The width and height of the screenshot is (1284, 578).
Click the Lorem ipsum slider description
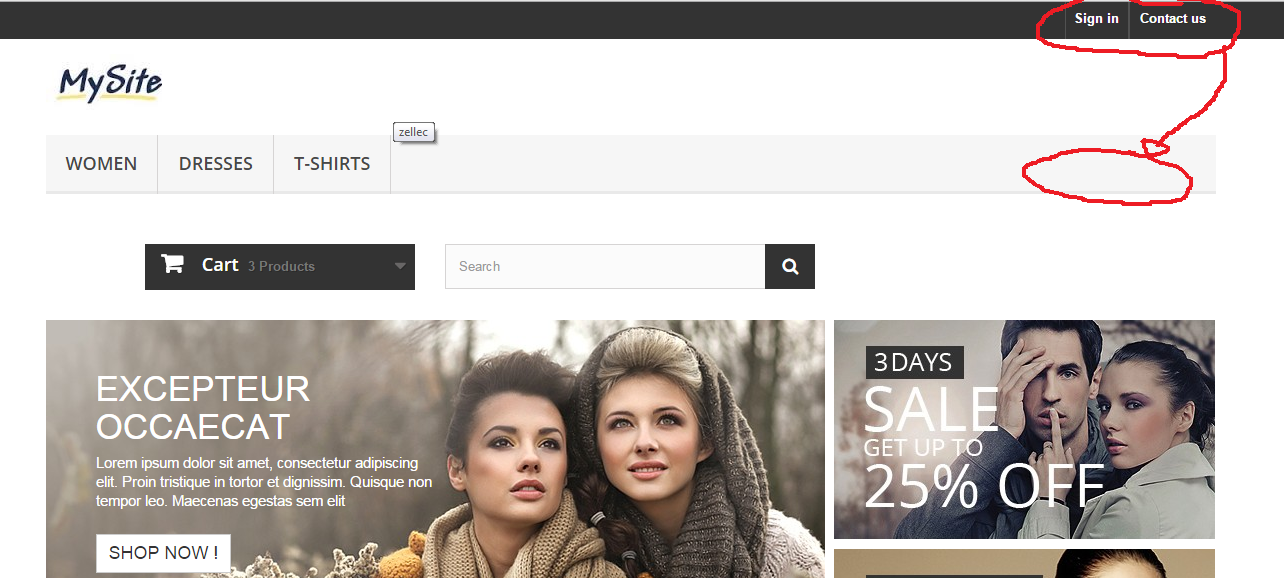pos(264,482)
